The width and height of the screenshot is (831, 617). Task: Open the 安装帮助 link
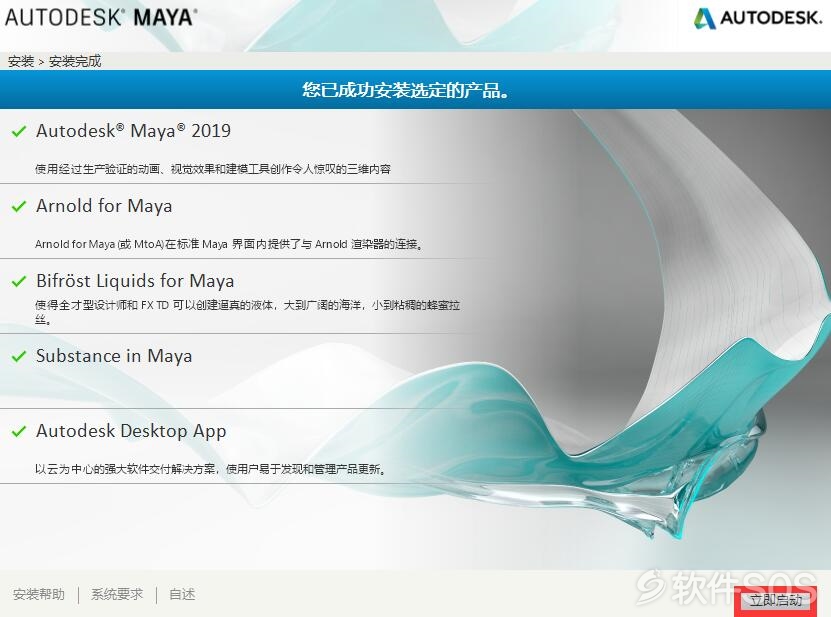pyautogui.click(x=39, y=594)
